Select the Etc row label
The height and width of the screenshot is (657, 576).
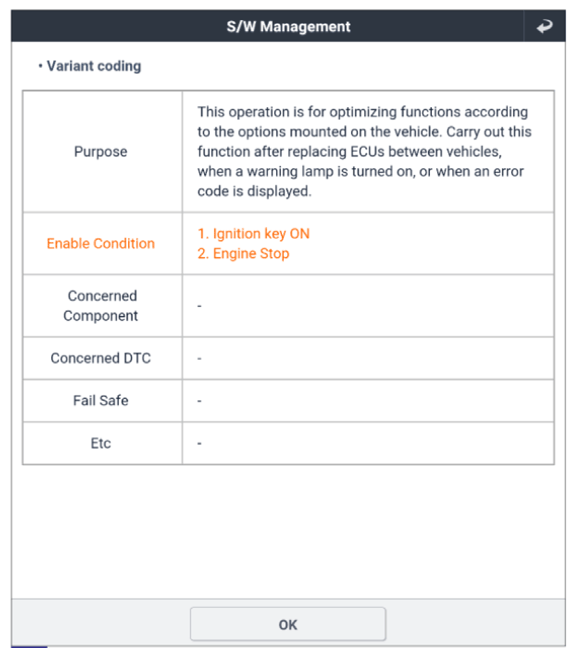pyautogui.click(x=101, y=443)
